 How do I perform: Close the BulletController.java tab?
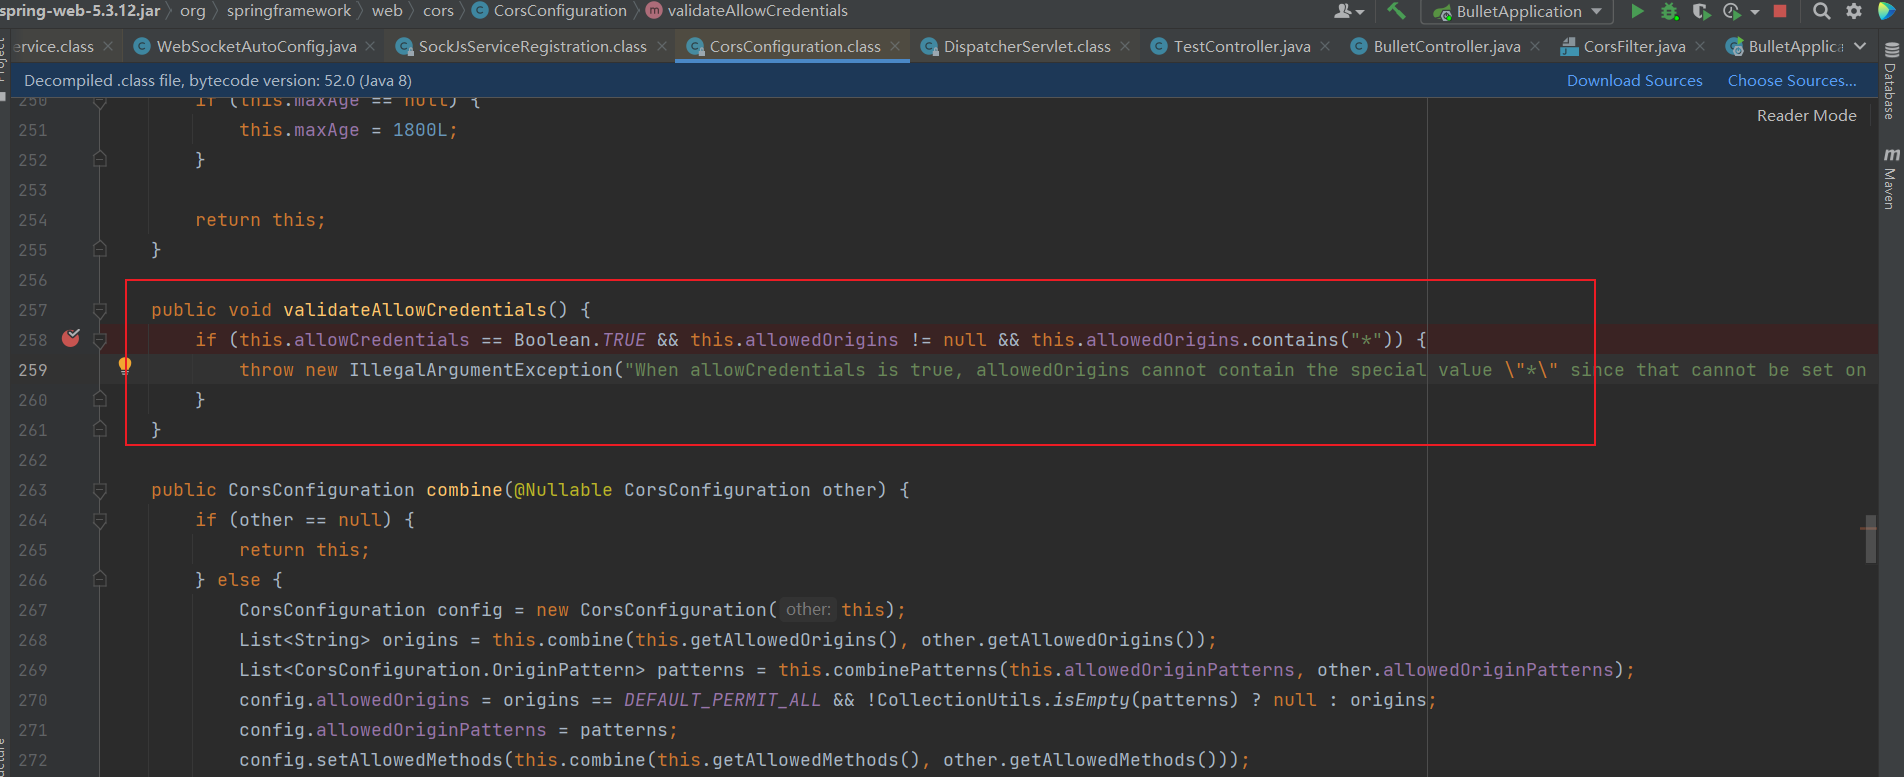pyautogui.click(x=1535, y=46)
